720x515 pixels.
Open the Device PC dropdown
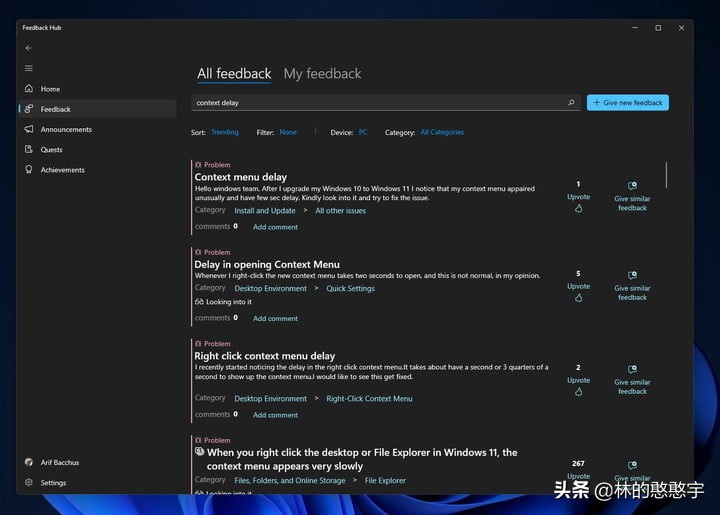pos(363,132)
